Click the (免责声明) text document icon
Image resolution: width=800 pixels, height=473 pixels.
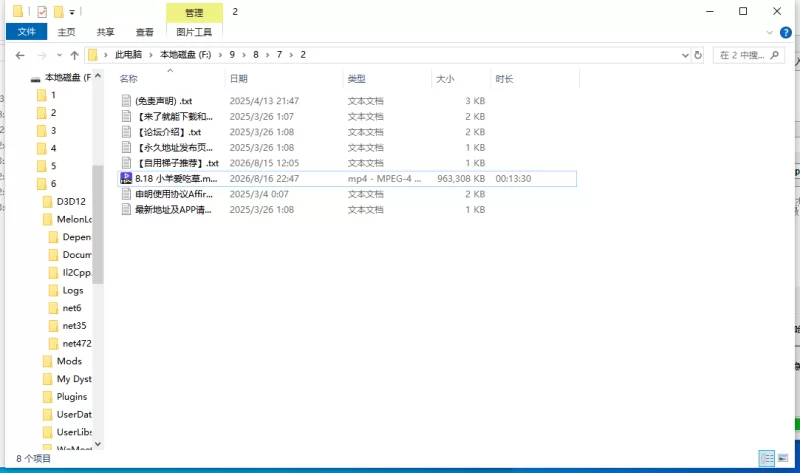tap(126, 101)
